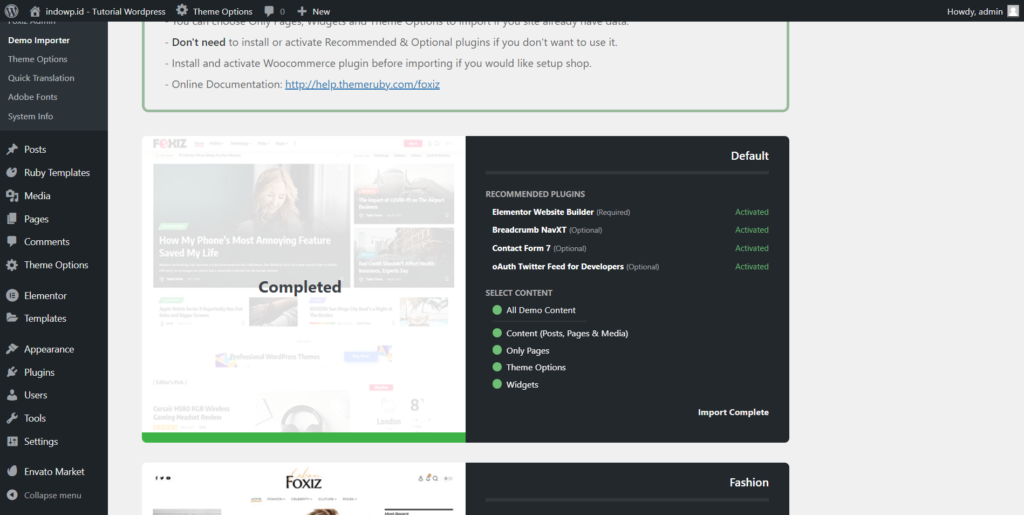Click the Posts pin icon
Image resolution: width=1024 pixels, height=515 pixels.
pyautogui.click(x=12, y=149)
